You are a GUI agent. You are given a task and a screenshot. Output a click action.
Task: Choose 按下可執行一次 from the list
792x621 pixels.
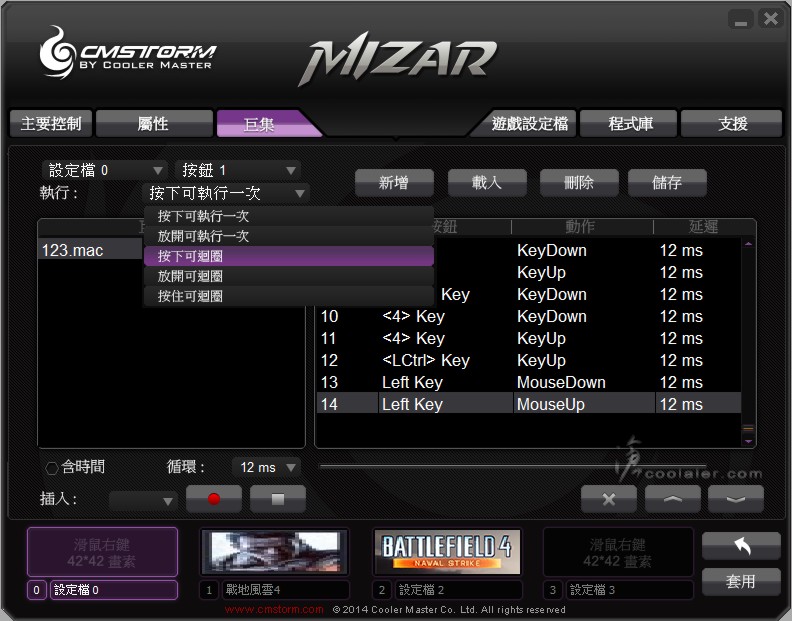pos(289,216)
